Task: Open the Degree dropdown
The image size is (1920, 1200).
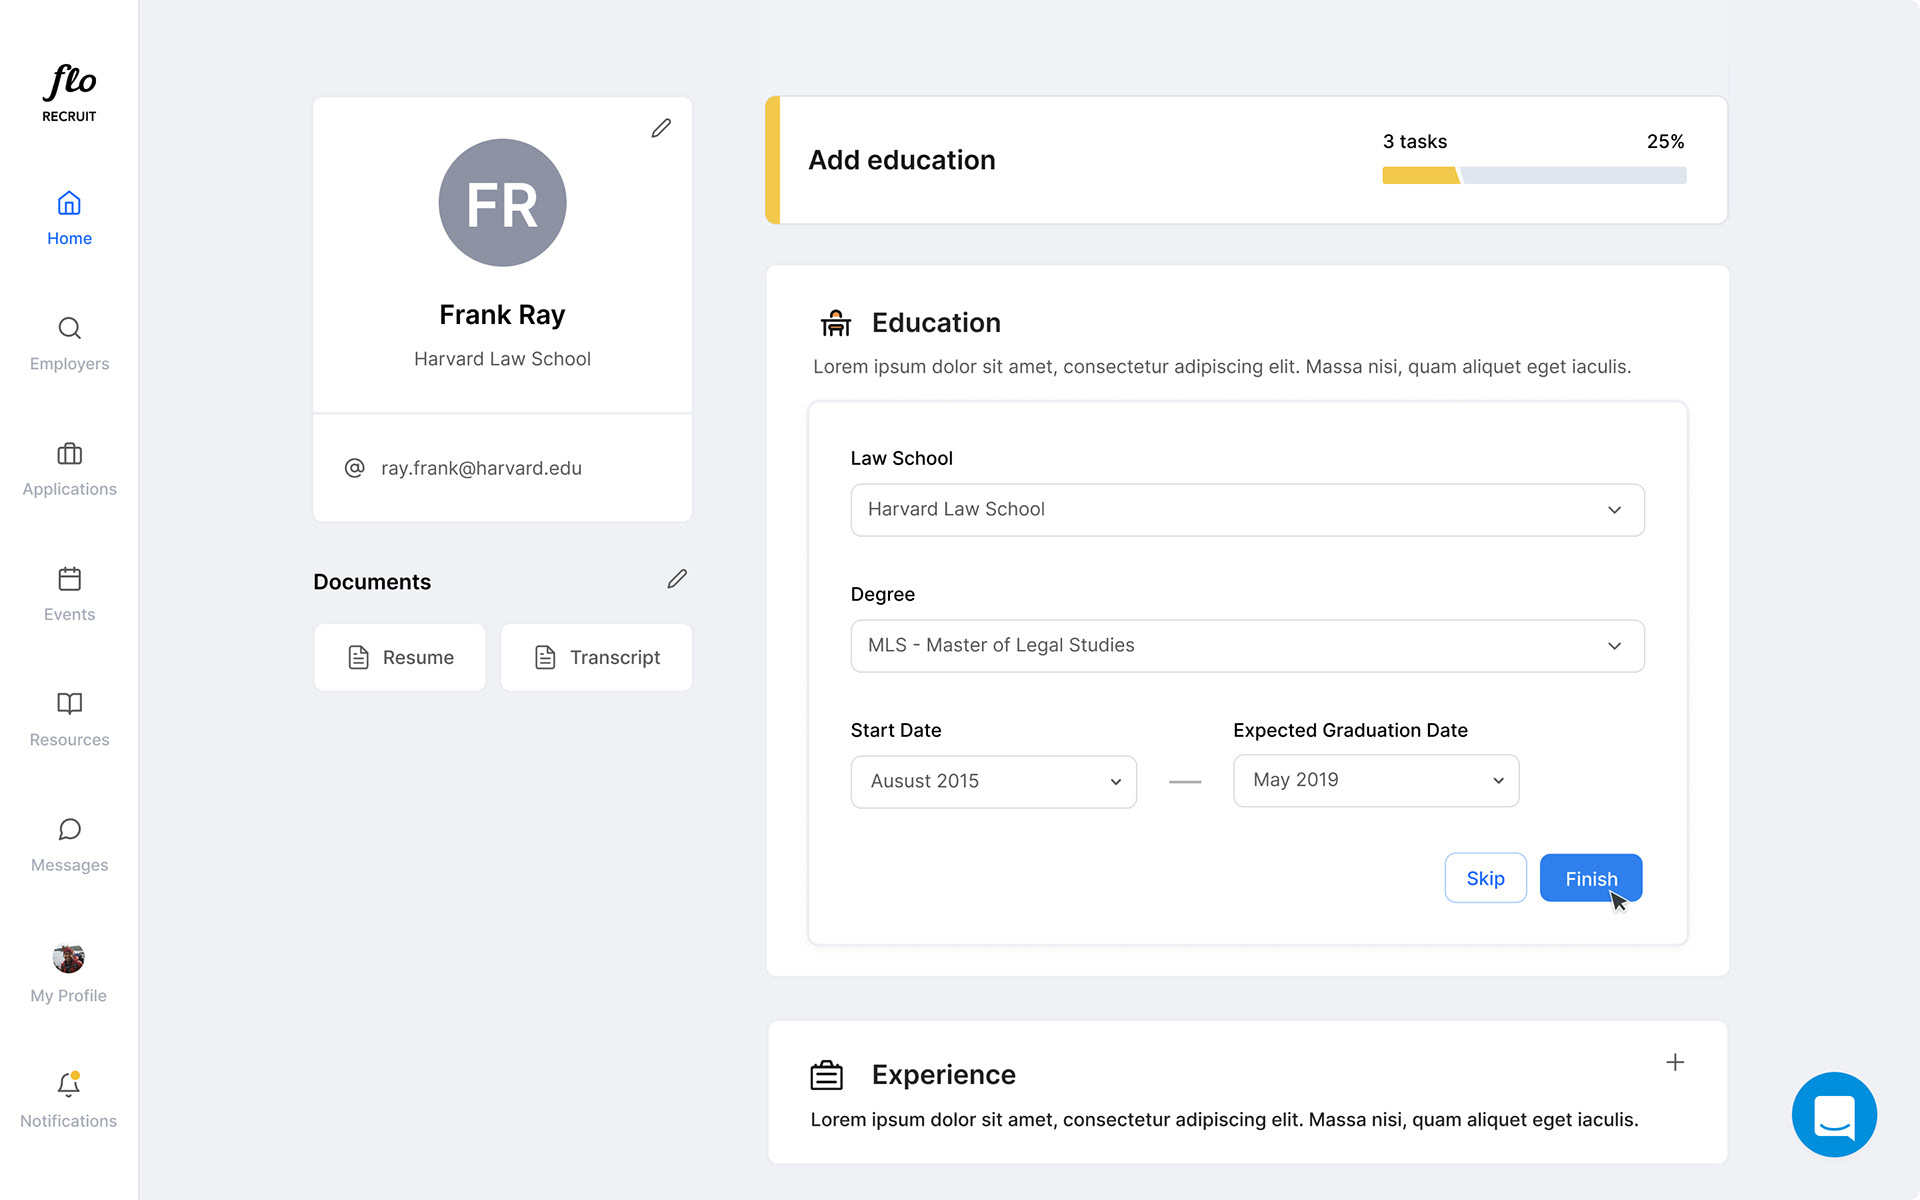Action: coord(1247,646)
